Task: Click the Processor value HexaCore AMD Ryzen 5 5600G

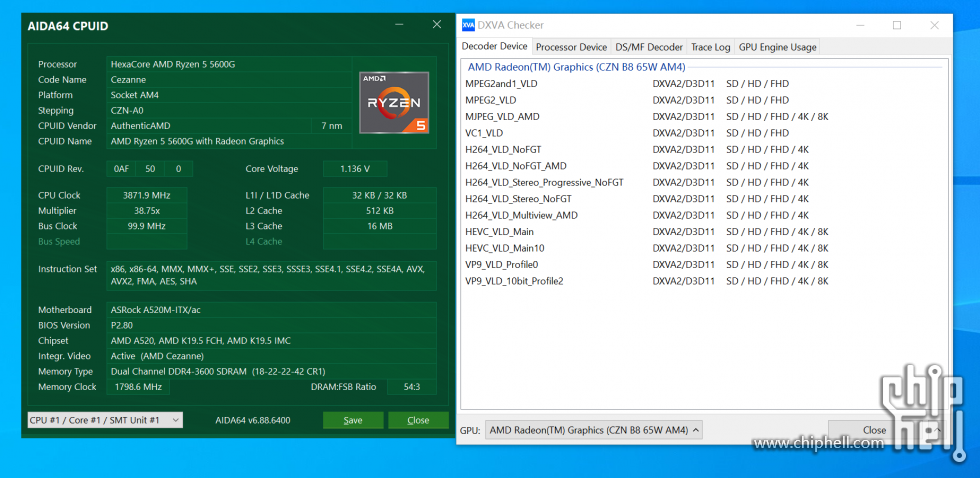Action: click(x=229, y=64)
